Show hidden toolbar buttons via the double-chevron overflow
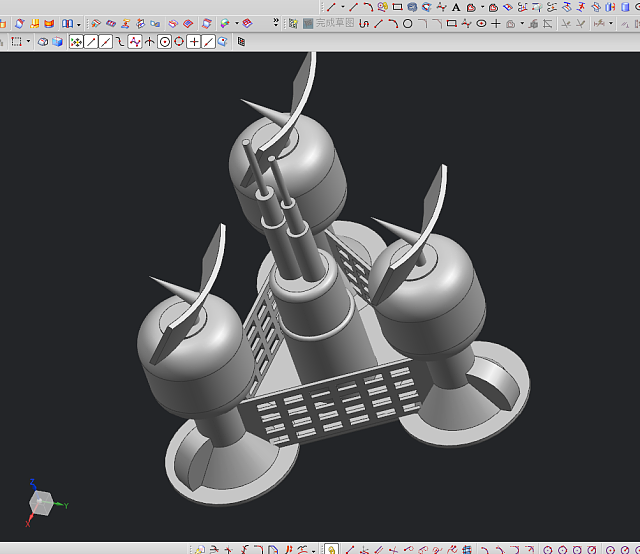 coord(276,22)
